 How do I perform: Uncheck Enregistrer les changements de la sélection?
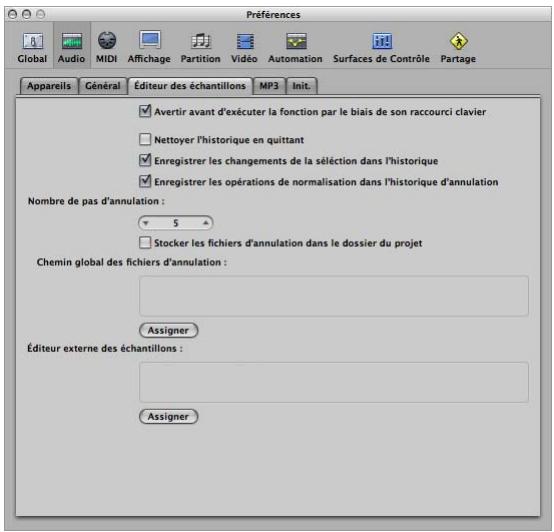click(145, 160)
